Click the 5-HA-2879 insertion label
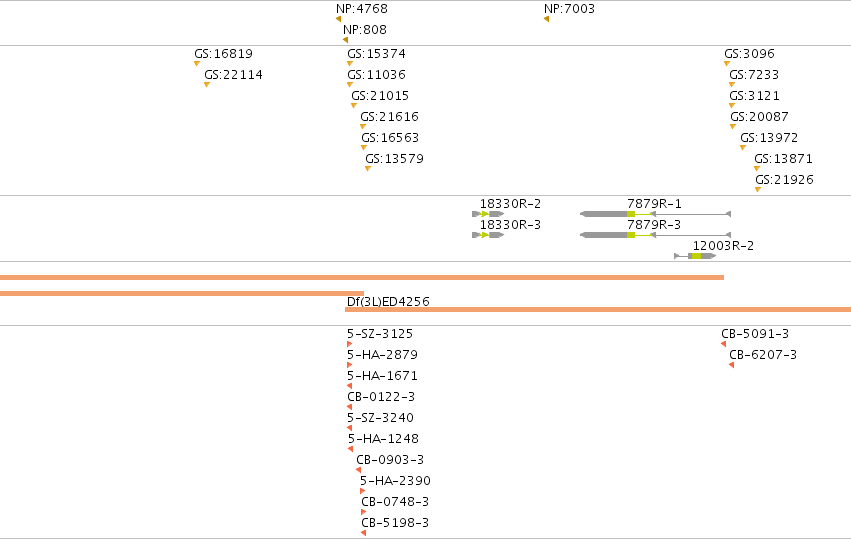Screen dimensions: 851x539 383,355
